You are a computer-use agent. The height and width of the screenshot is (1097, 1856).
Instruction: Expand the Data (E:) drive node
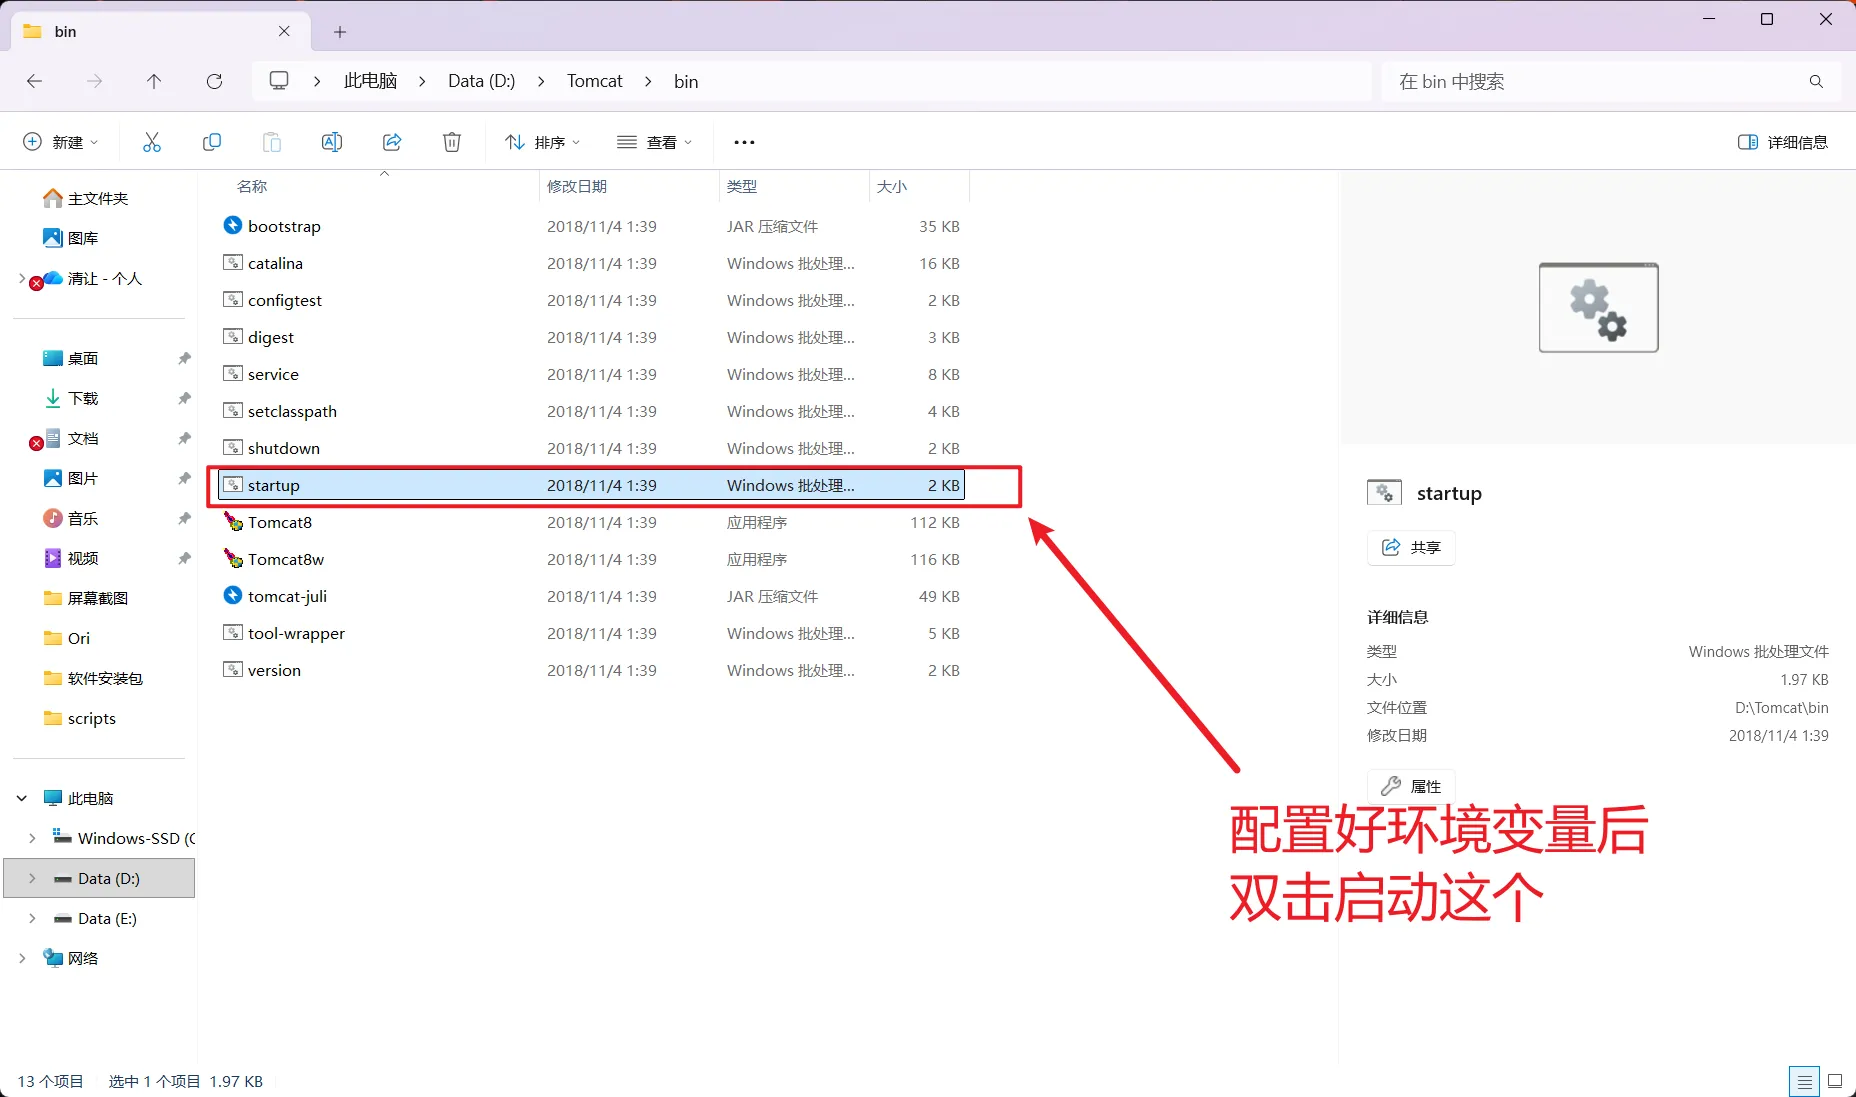(32, 918)
